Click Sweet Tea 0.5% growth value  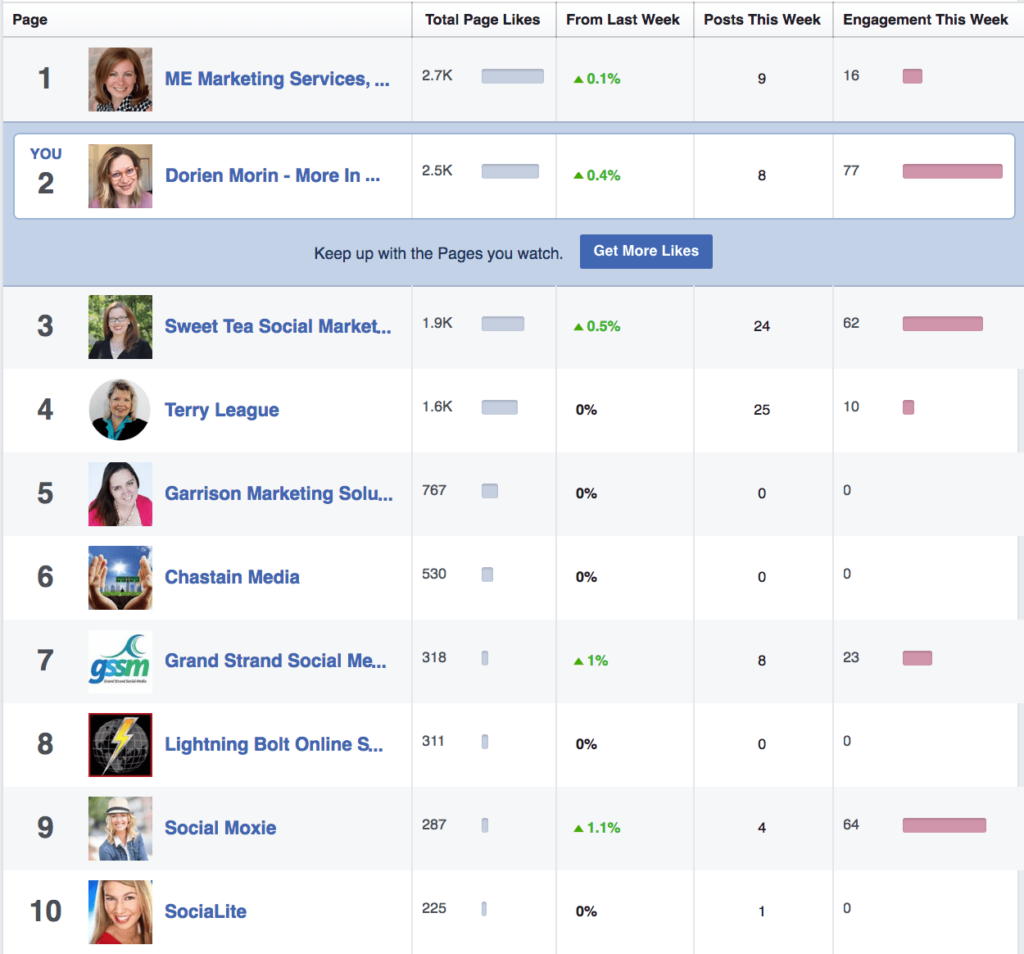point(597,326)
